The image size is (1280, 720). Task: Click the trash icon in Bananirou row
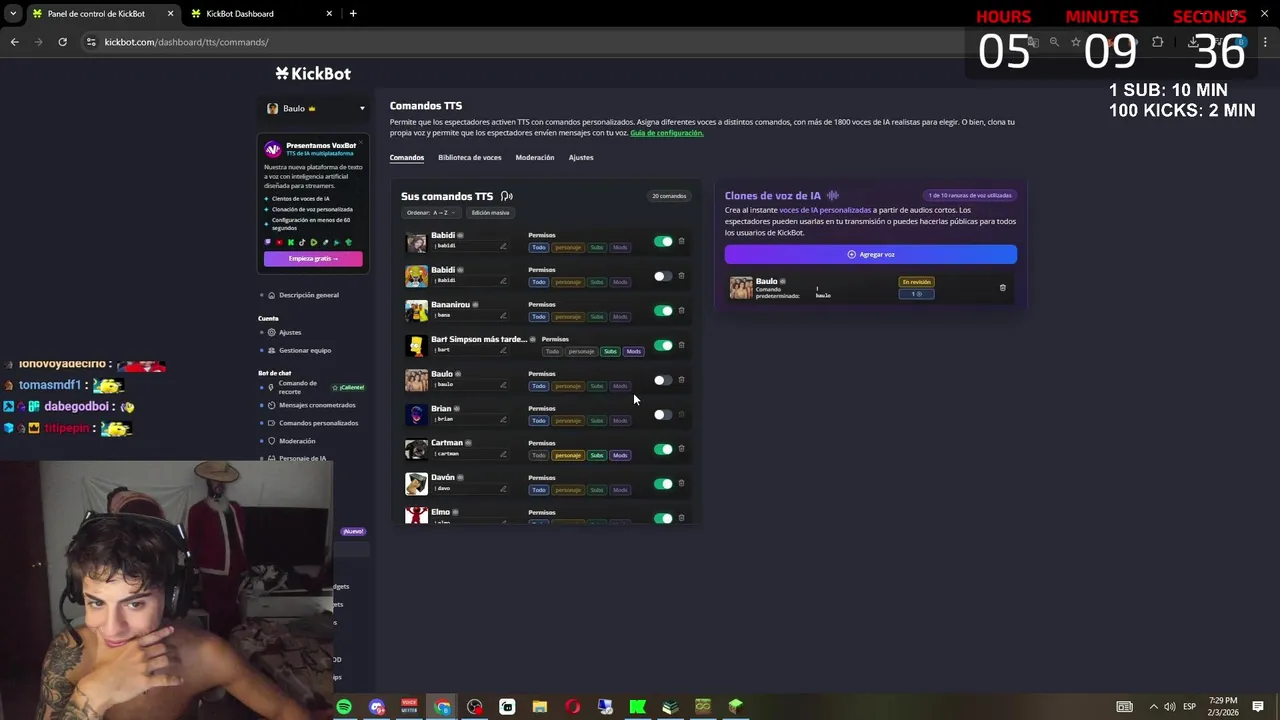click(x=682, y=310)
